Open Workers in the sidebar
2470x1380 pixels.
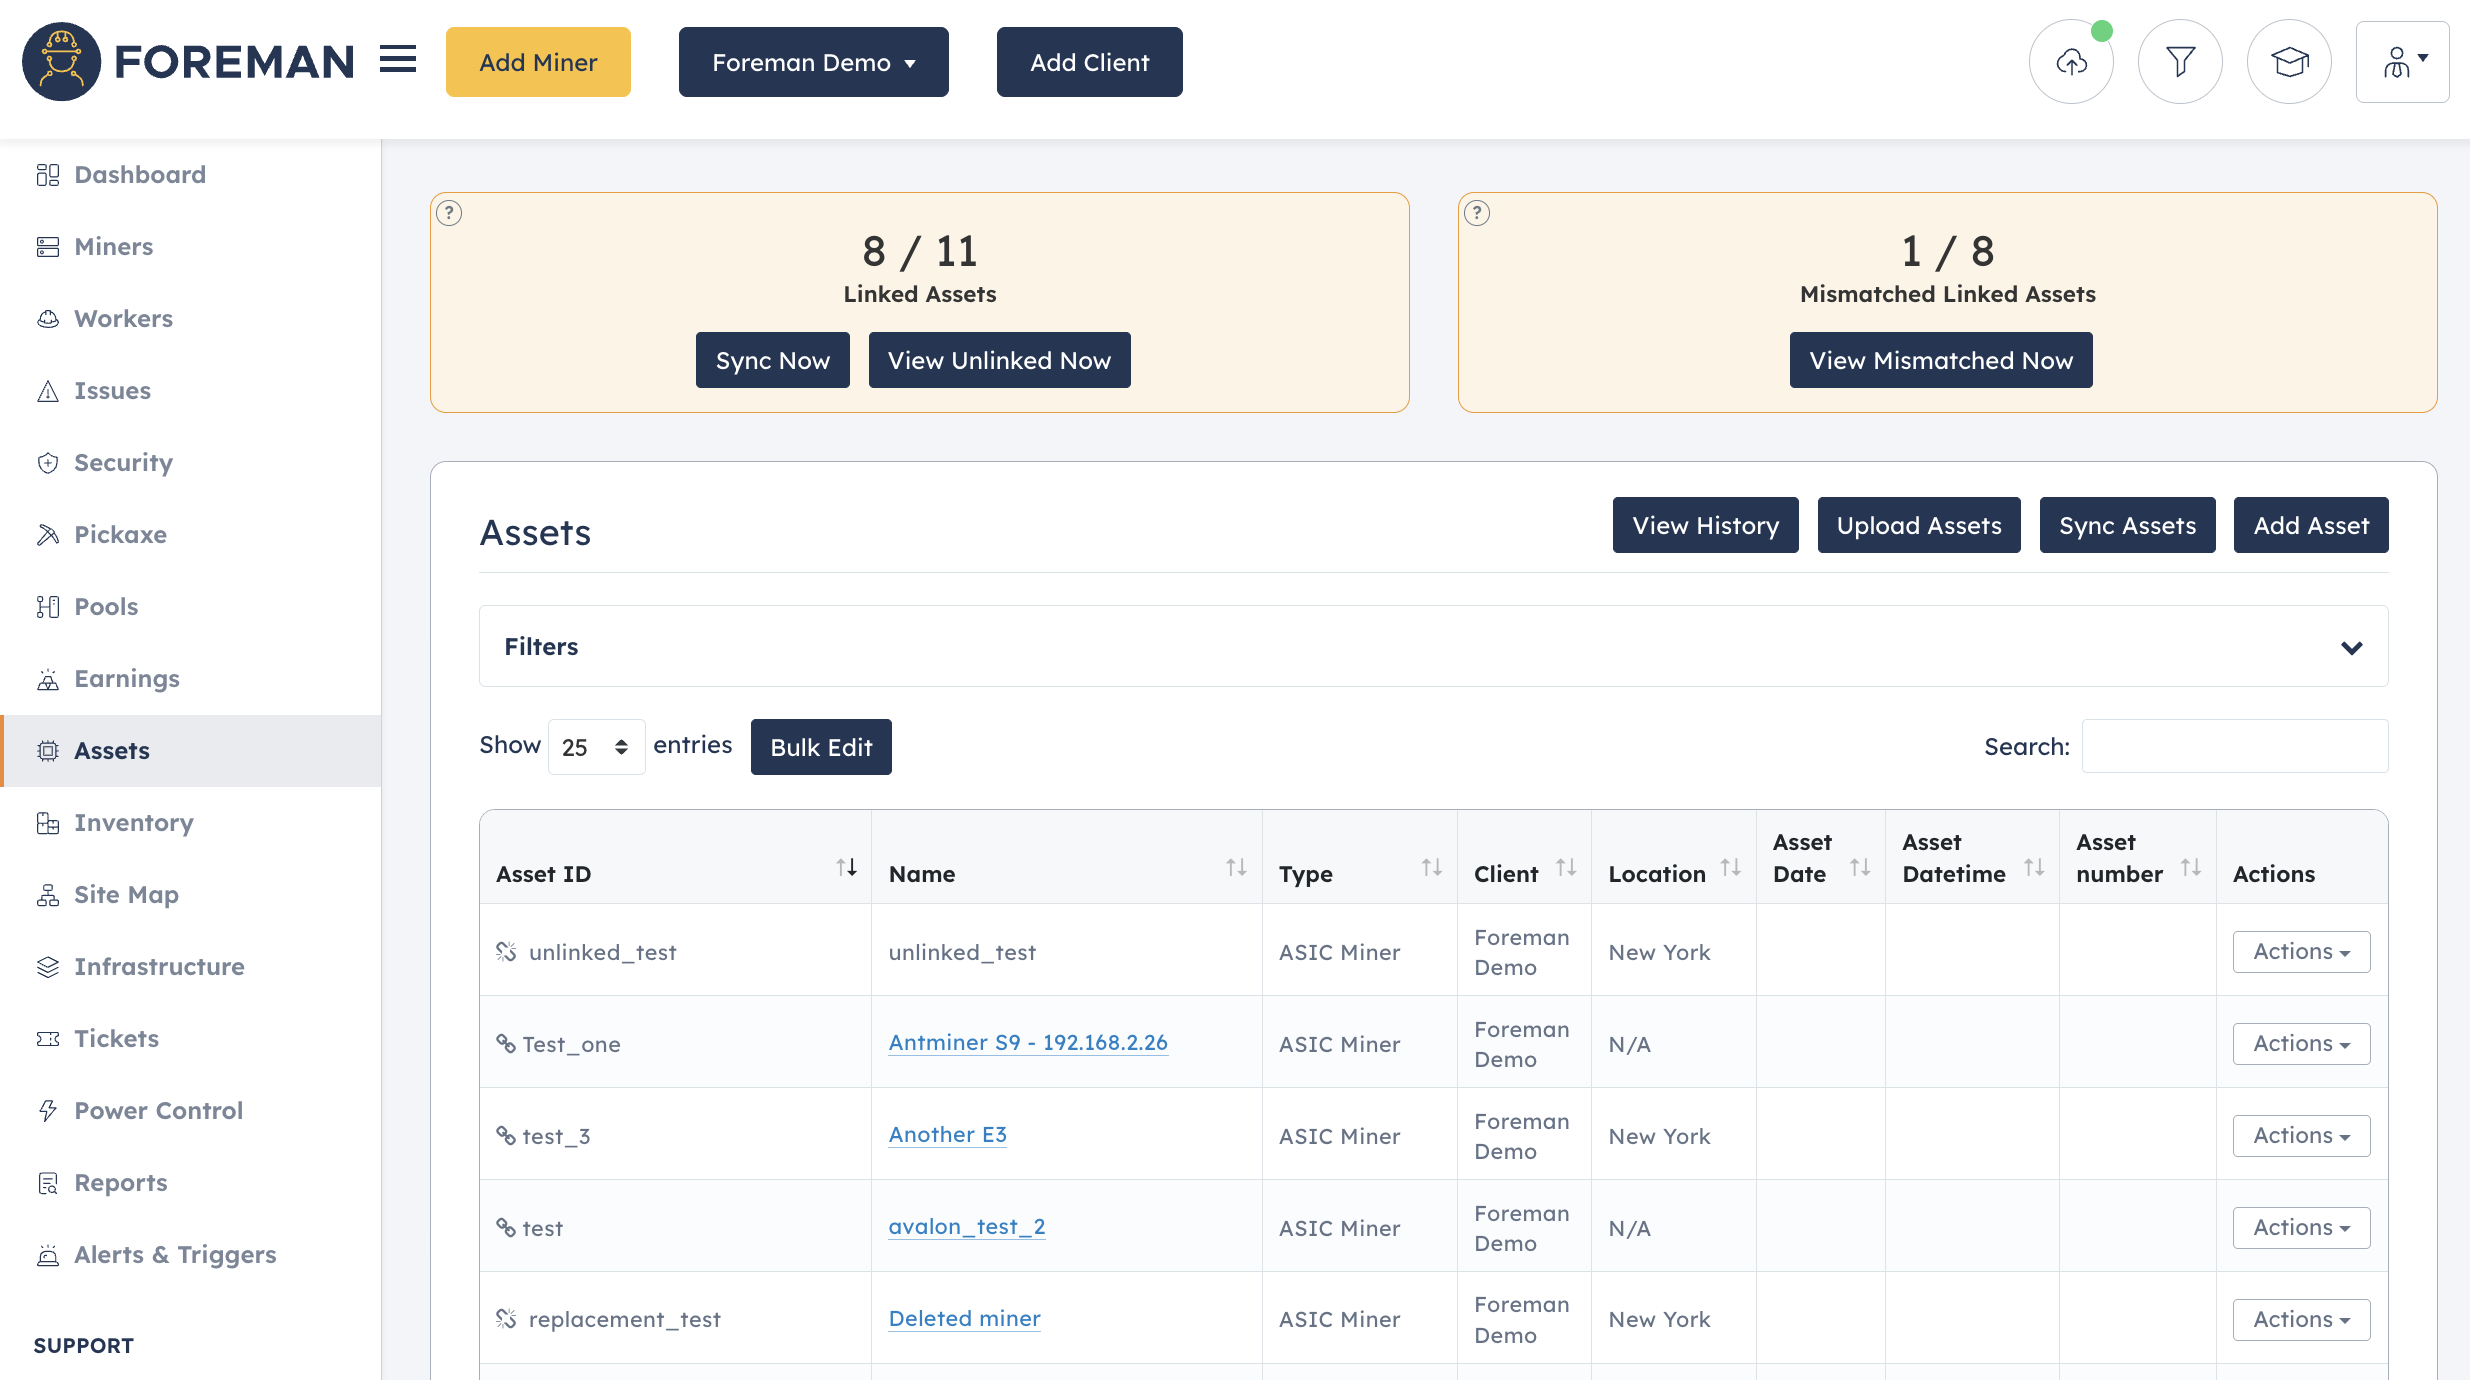tap(190, 319)
